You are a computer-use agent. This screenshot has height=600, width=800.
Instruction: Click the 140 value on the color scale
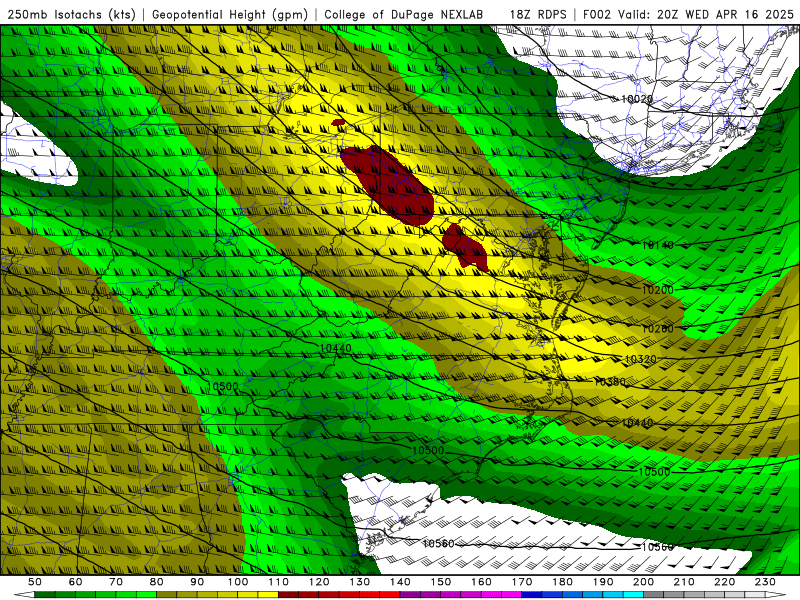pyautogui.click(x=401, y=582)
